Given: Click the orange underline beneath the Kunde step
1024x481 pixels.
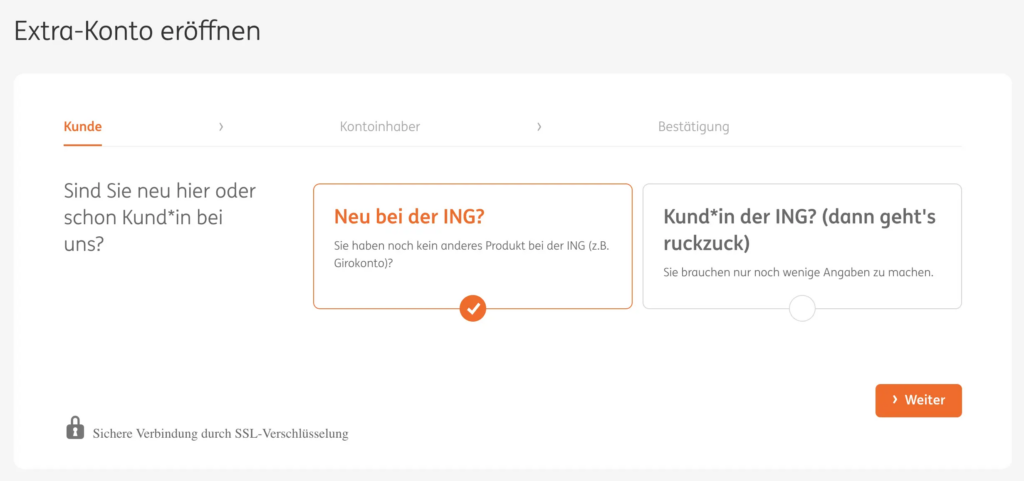Looking at the screenshot, I should pos(83,145).
